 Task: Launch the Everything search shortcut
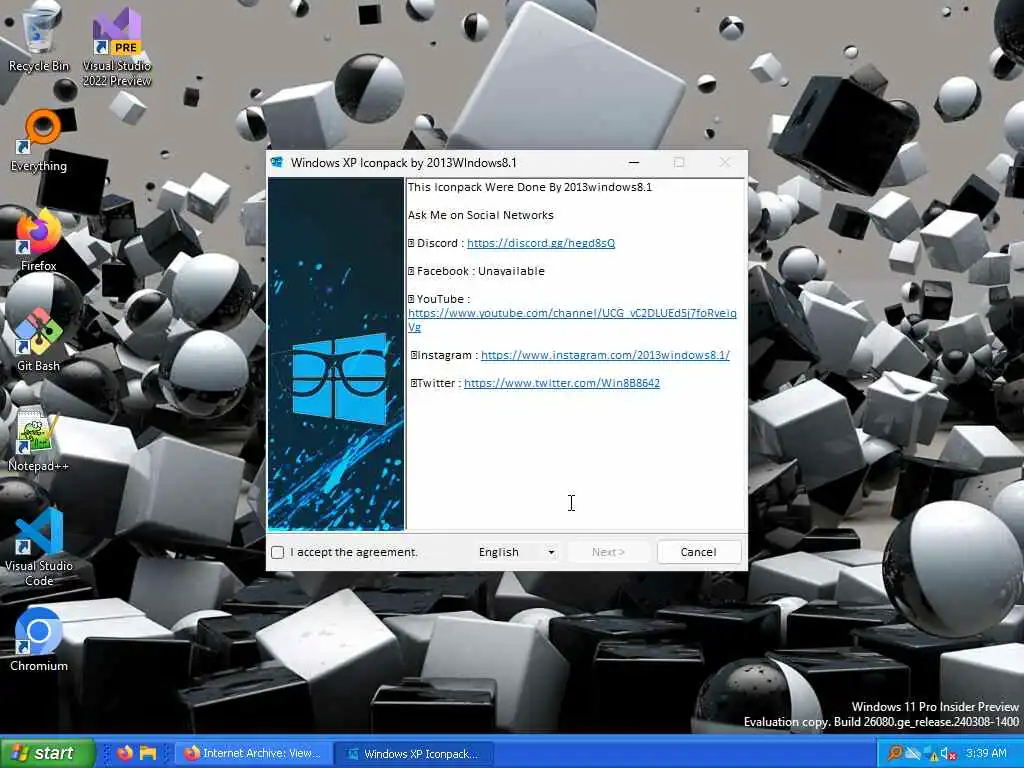click(39, 140)
